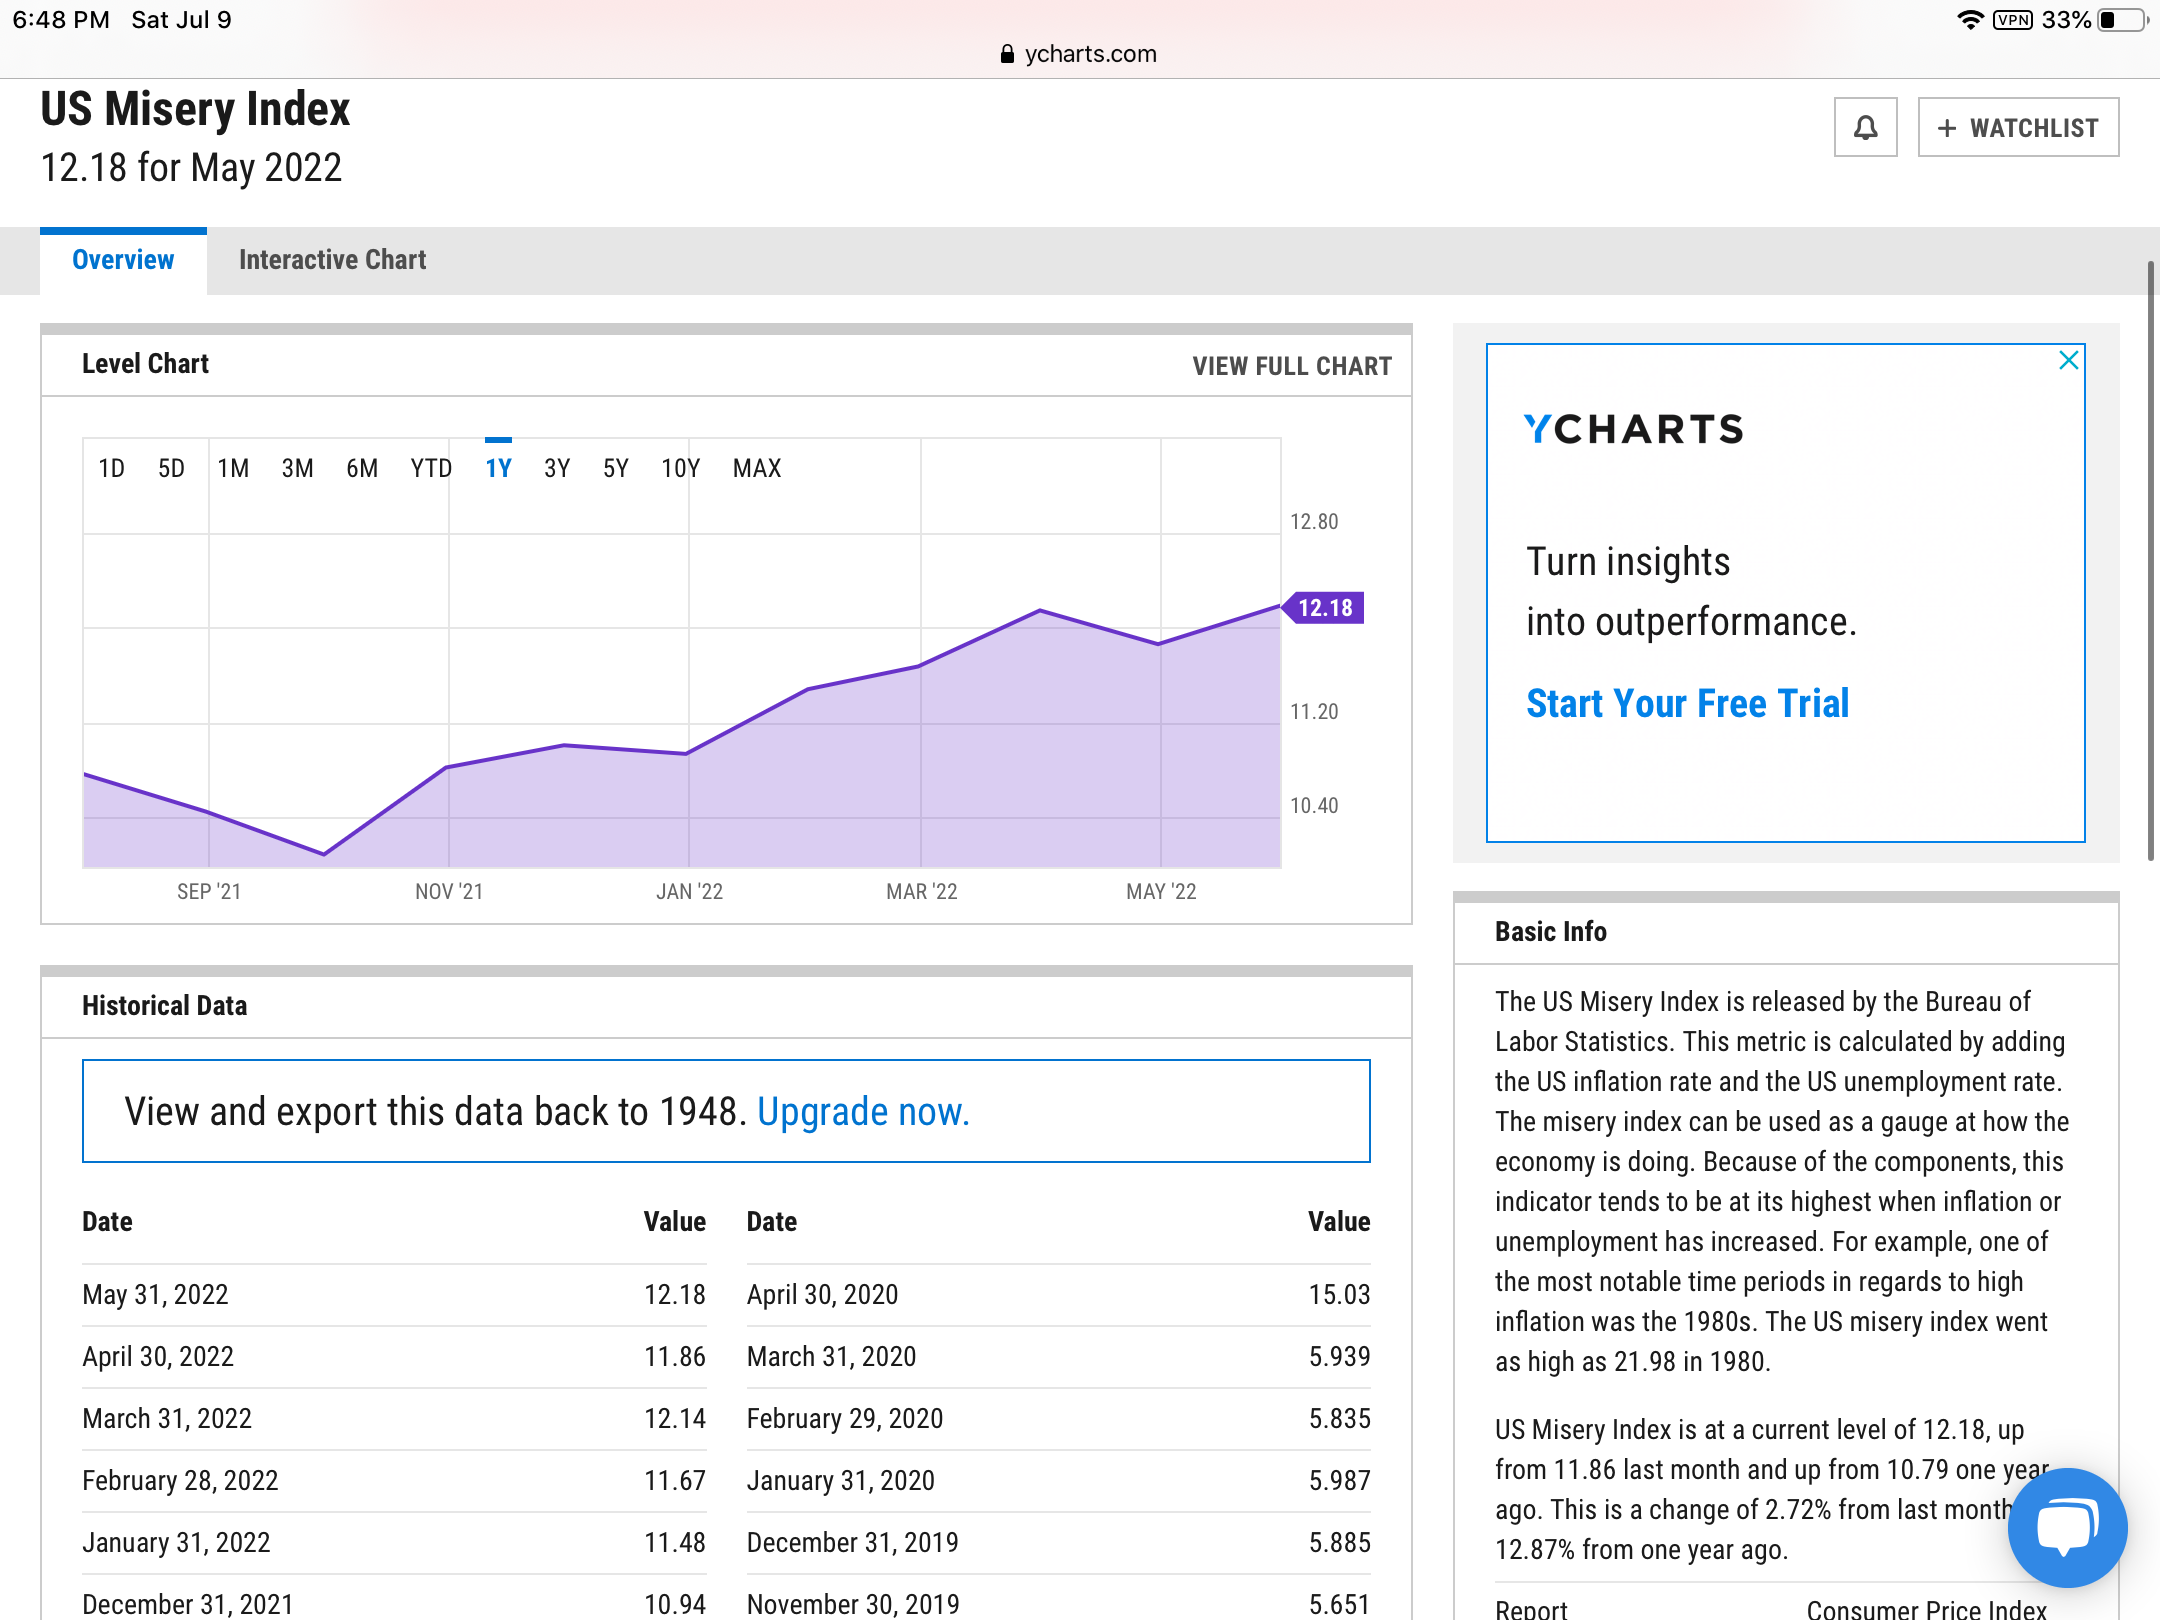The height and width of the screenshot is (1620, 2160).
Task: Click the NOV '21 axis label
Action: 449,892
